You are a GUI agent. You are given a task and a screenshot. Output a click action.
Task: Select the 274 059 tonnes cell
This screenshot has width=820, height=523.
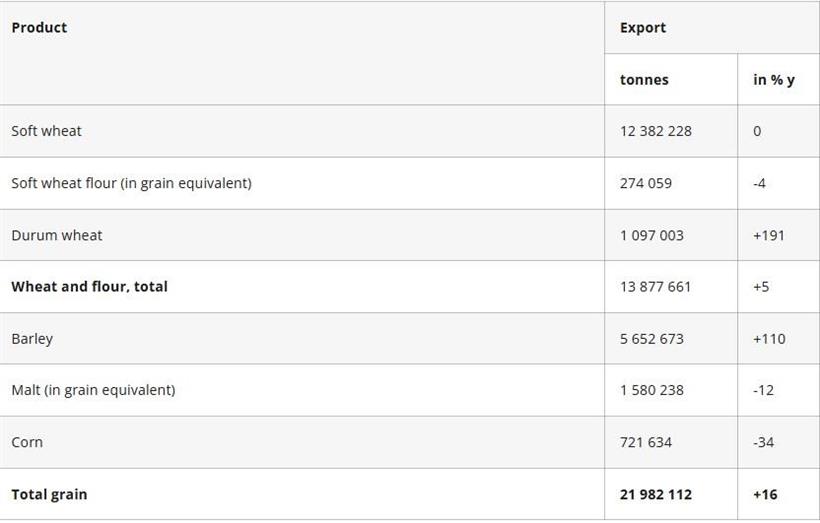point(646,183)
